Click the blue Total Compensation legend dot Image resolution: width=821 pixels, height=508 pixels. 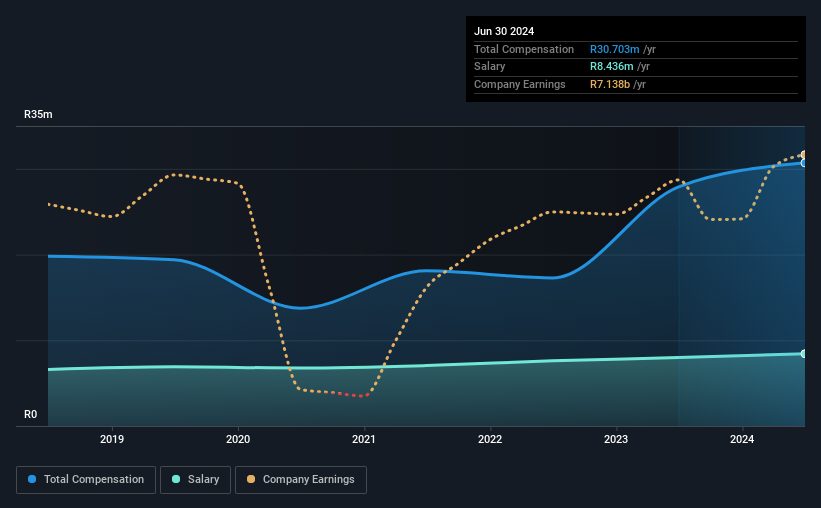click(x=32, y=479)
